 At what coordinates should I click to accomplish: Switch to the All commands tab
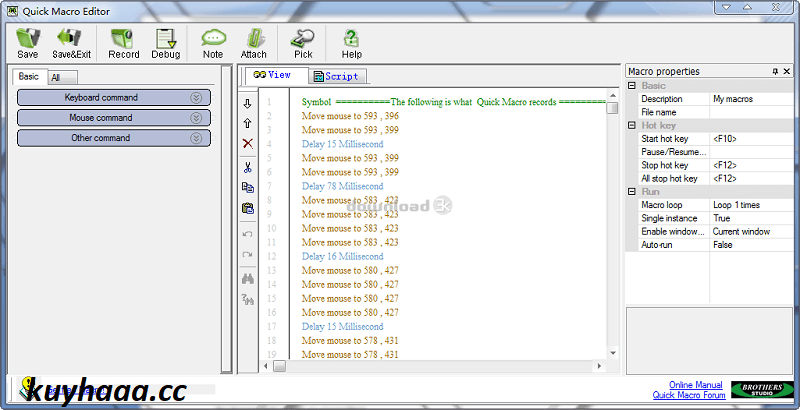pos(62,78)
